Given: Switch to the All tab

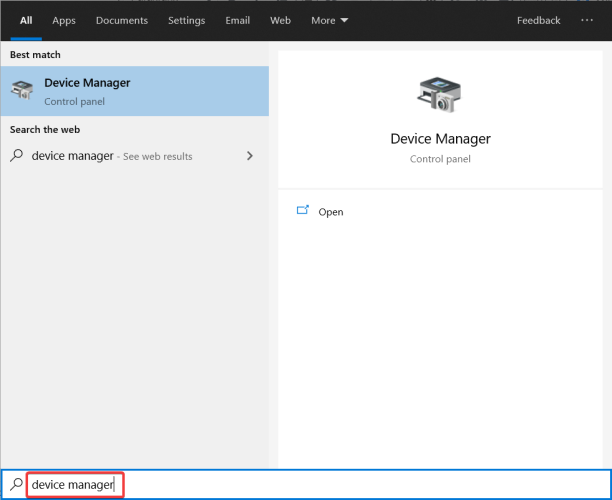Looking at the screenshot, I should 26,20.
